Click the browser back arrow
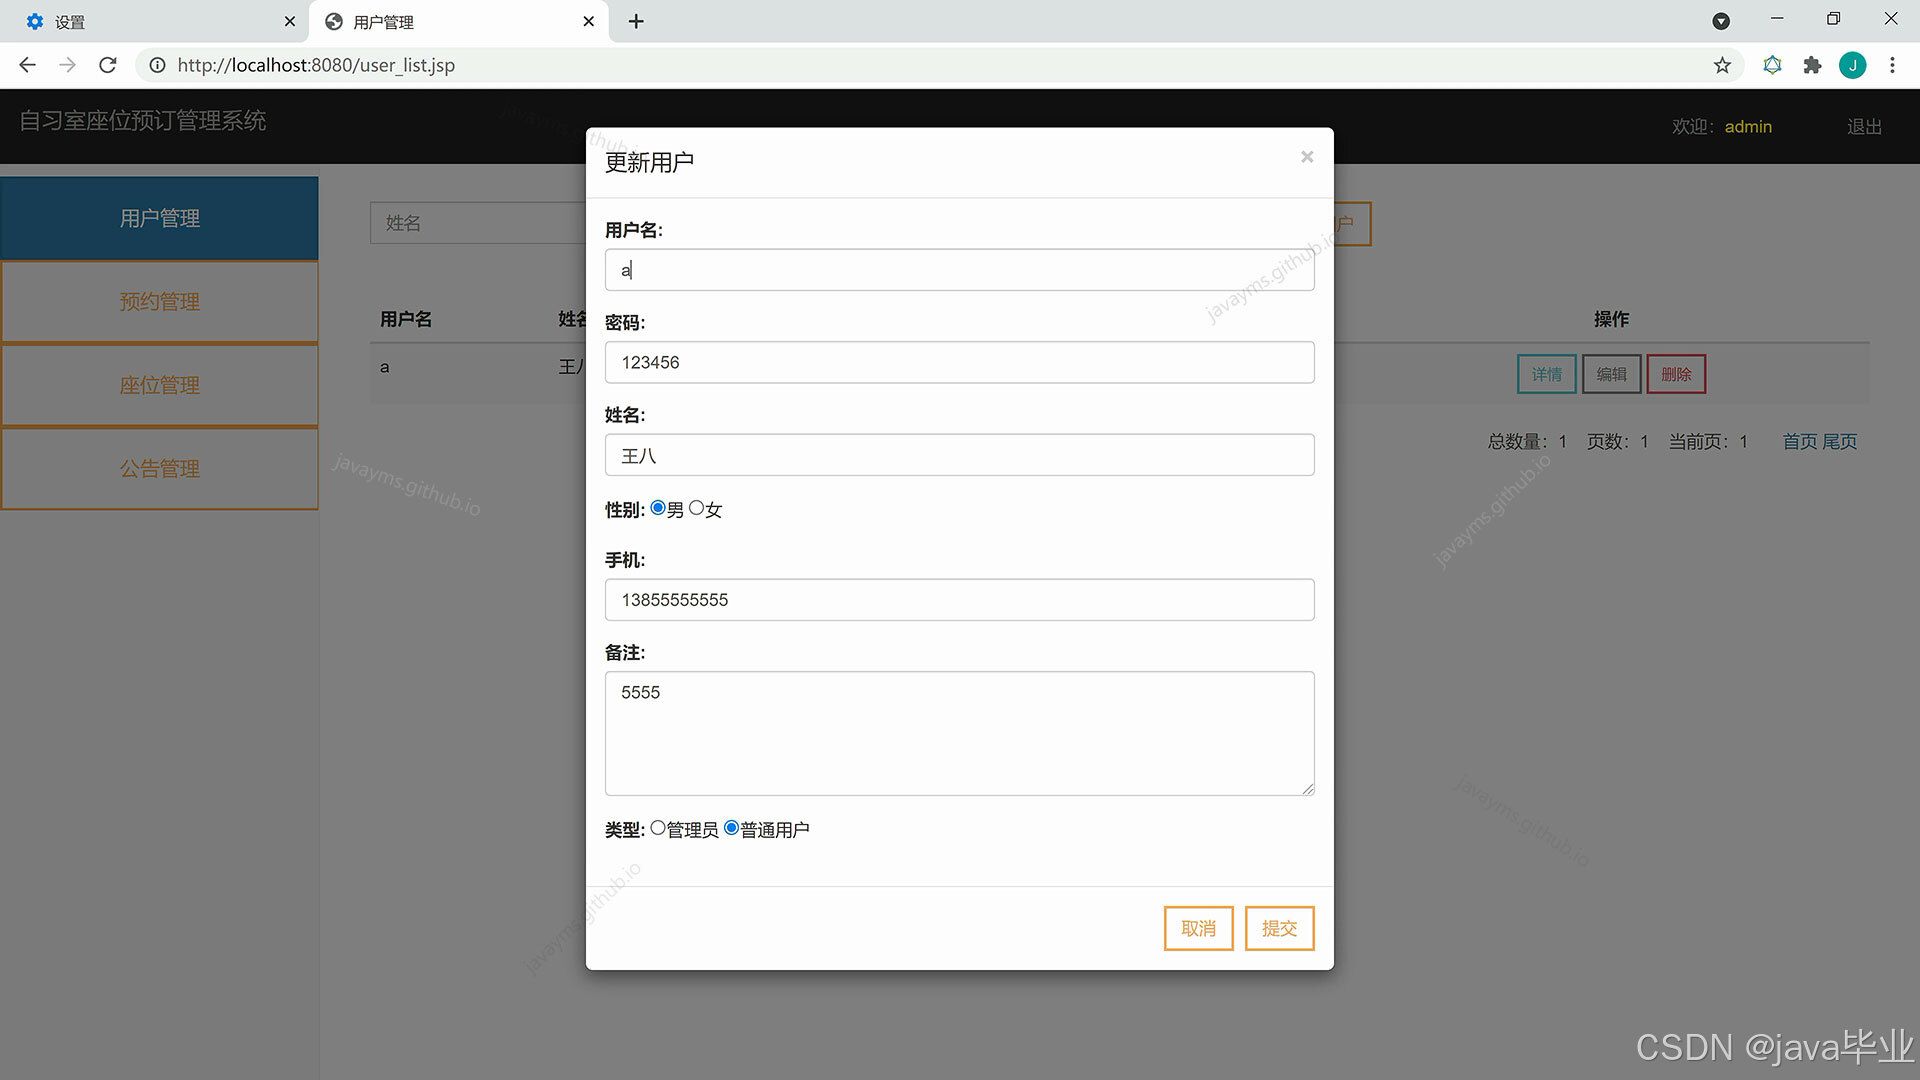This screenshot has height=1080, width=1920. (28, 65)
